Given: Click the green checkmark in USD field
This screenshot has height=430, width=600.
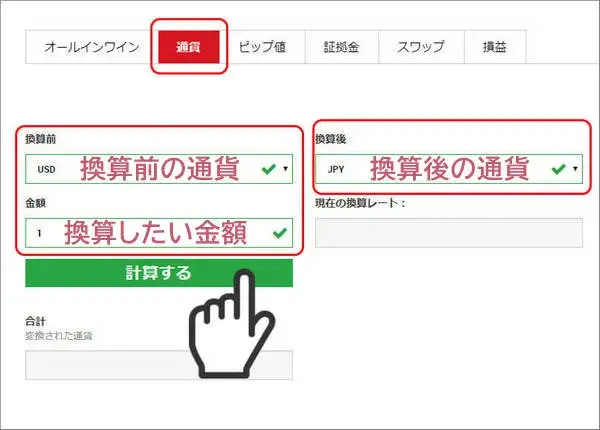Looking at the screenshot, I should pyautogui.click(x=269, y=169).
